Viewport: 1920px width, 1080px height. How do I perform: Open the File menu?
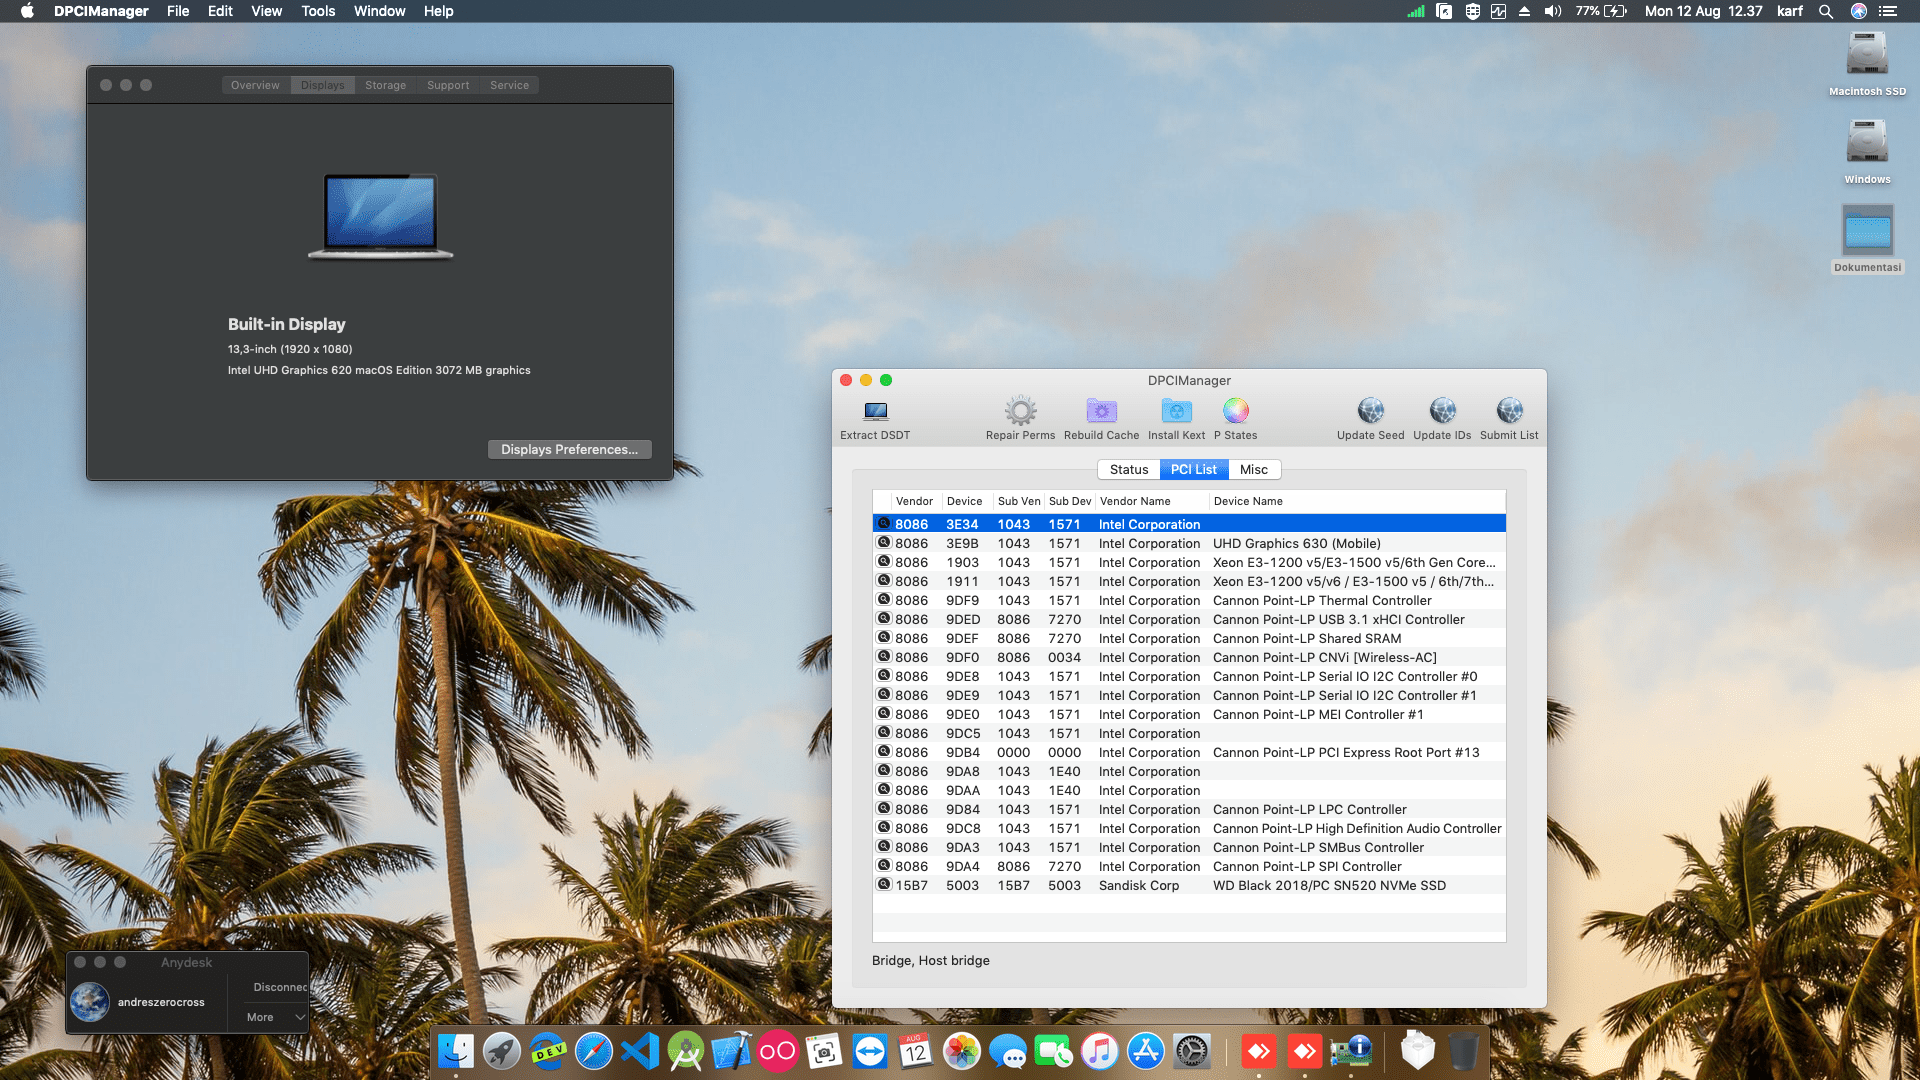178,11
